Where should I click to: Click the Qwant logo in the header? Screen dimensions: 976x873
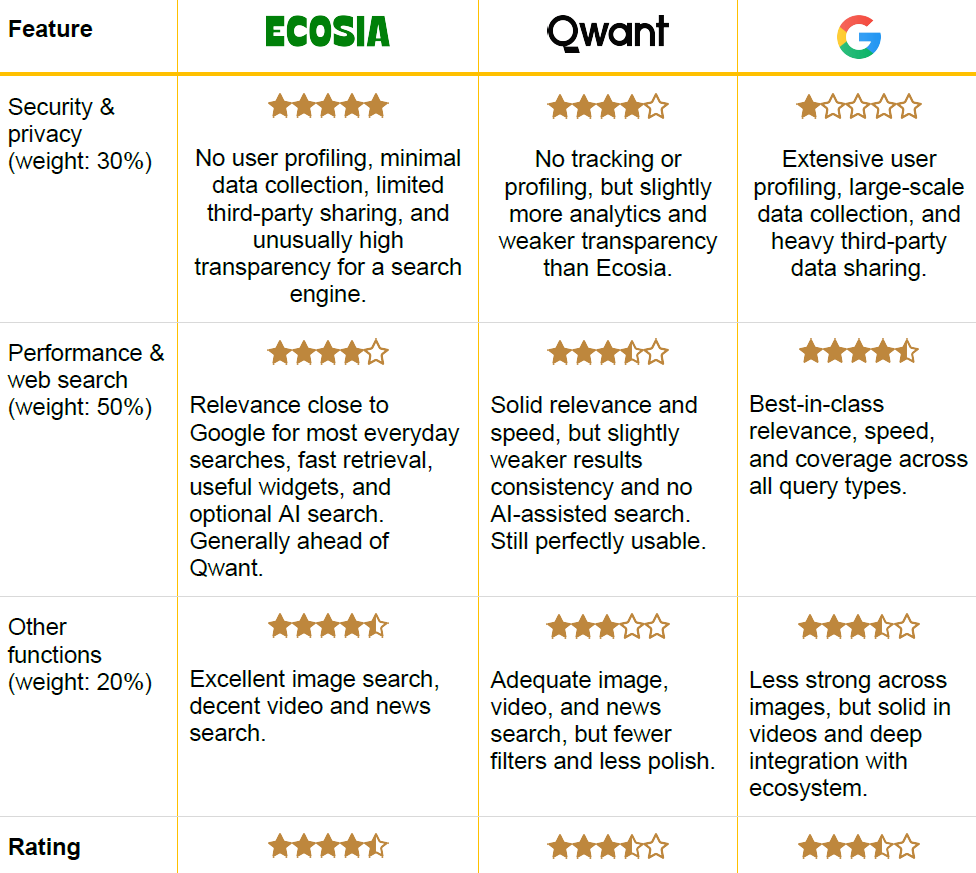(607, 33)
